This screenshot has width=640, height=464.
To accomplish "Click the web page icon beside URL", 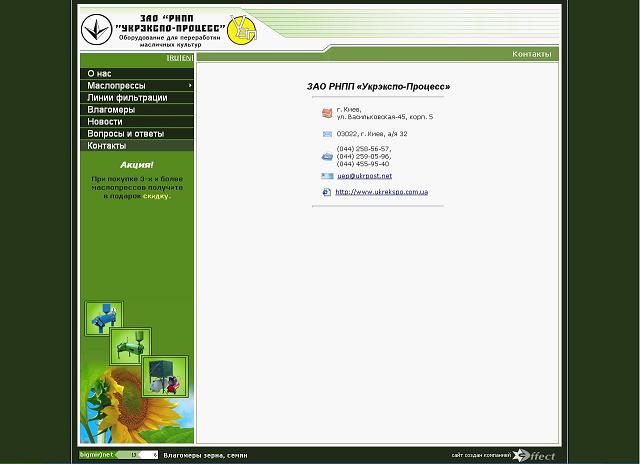I will (x=327, y=192).
